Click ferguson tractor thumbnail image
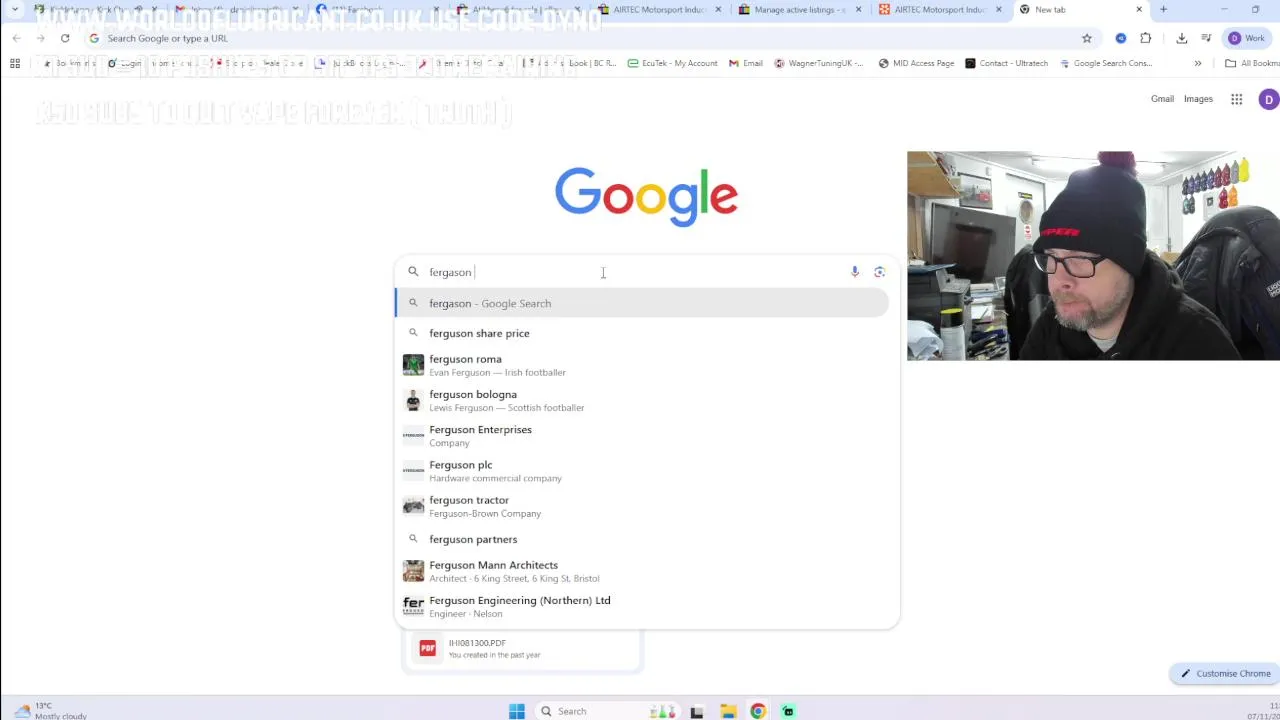This screenshot has width=1280, height=720. (413, 506)
